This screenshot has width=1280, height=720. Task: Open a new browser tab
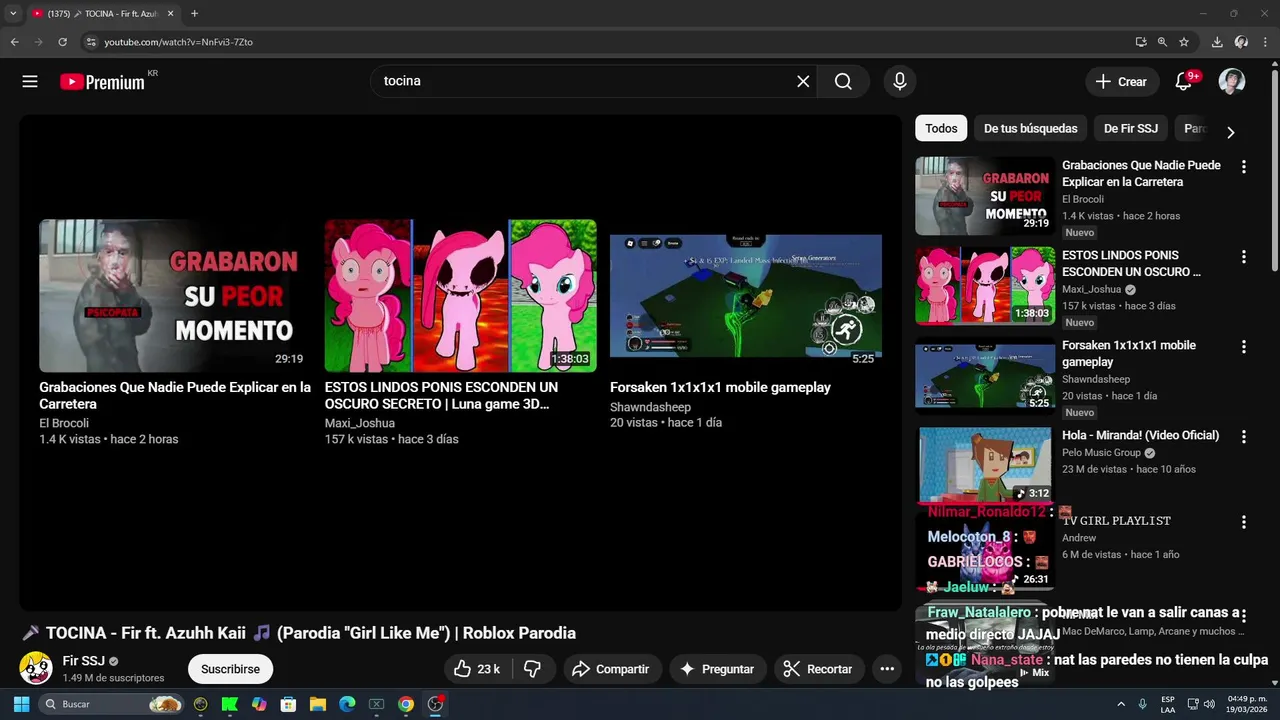tap(194, 14)
